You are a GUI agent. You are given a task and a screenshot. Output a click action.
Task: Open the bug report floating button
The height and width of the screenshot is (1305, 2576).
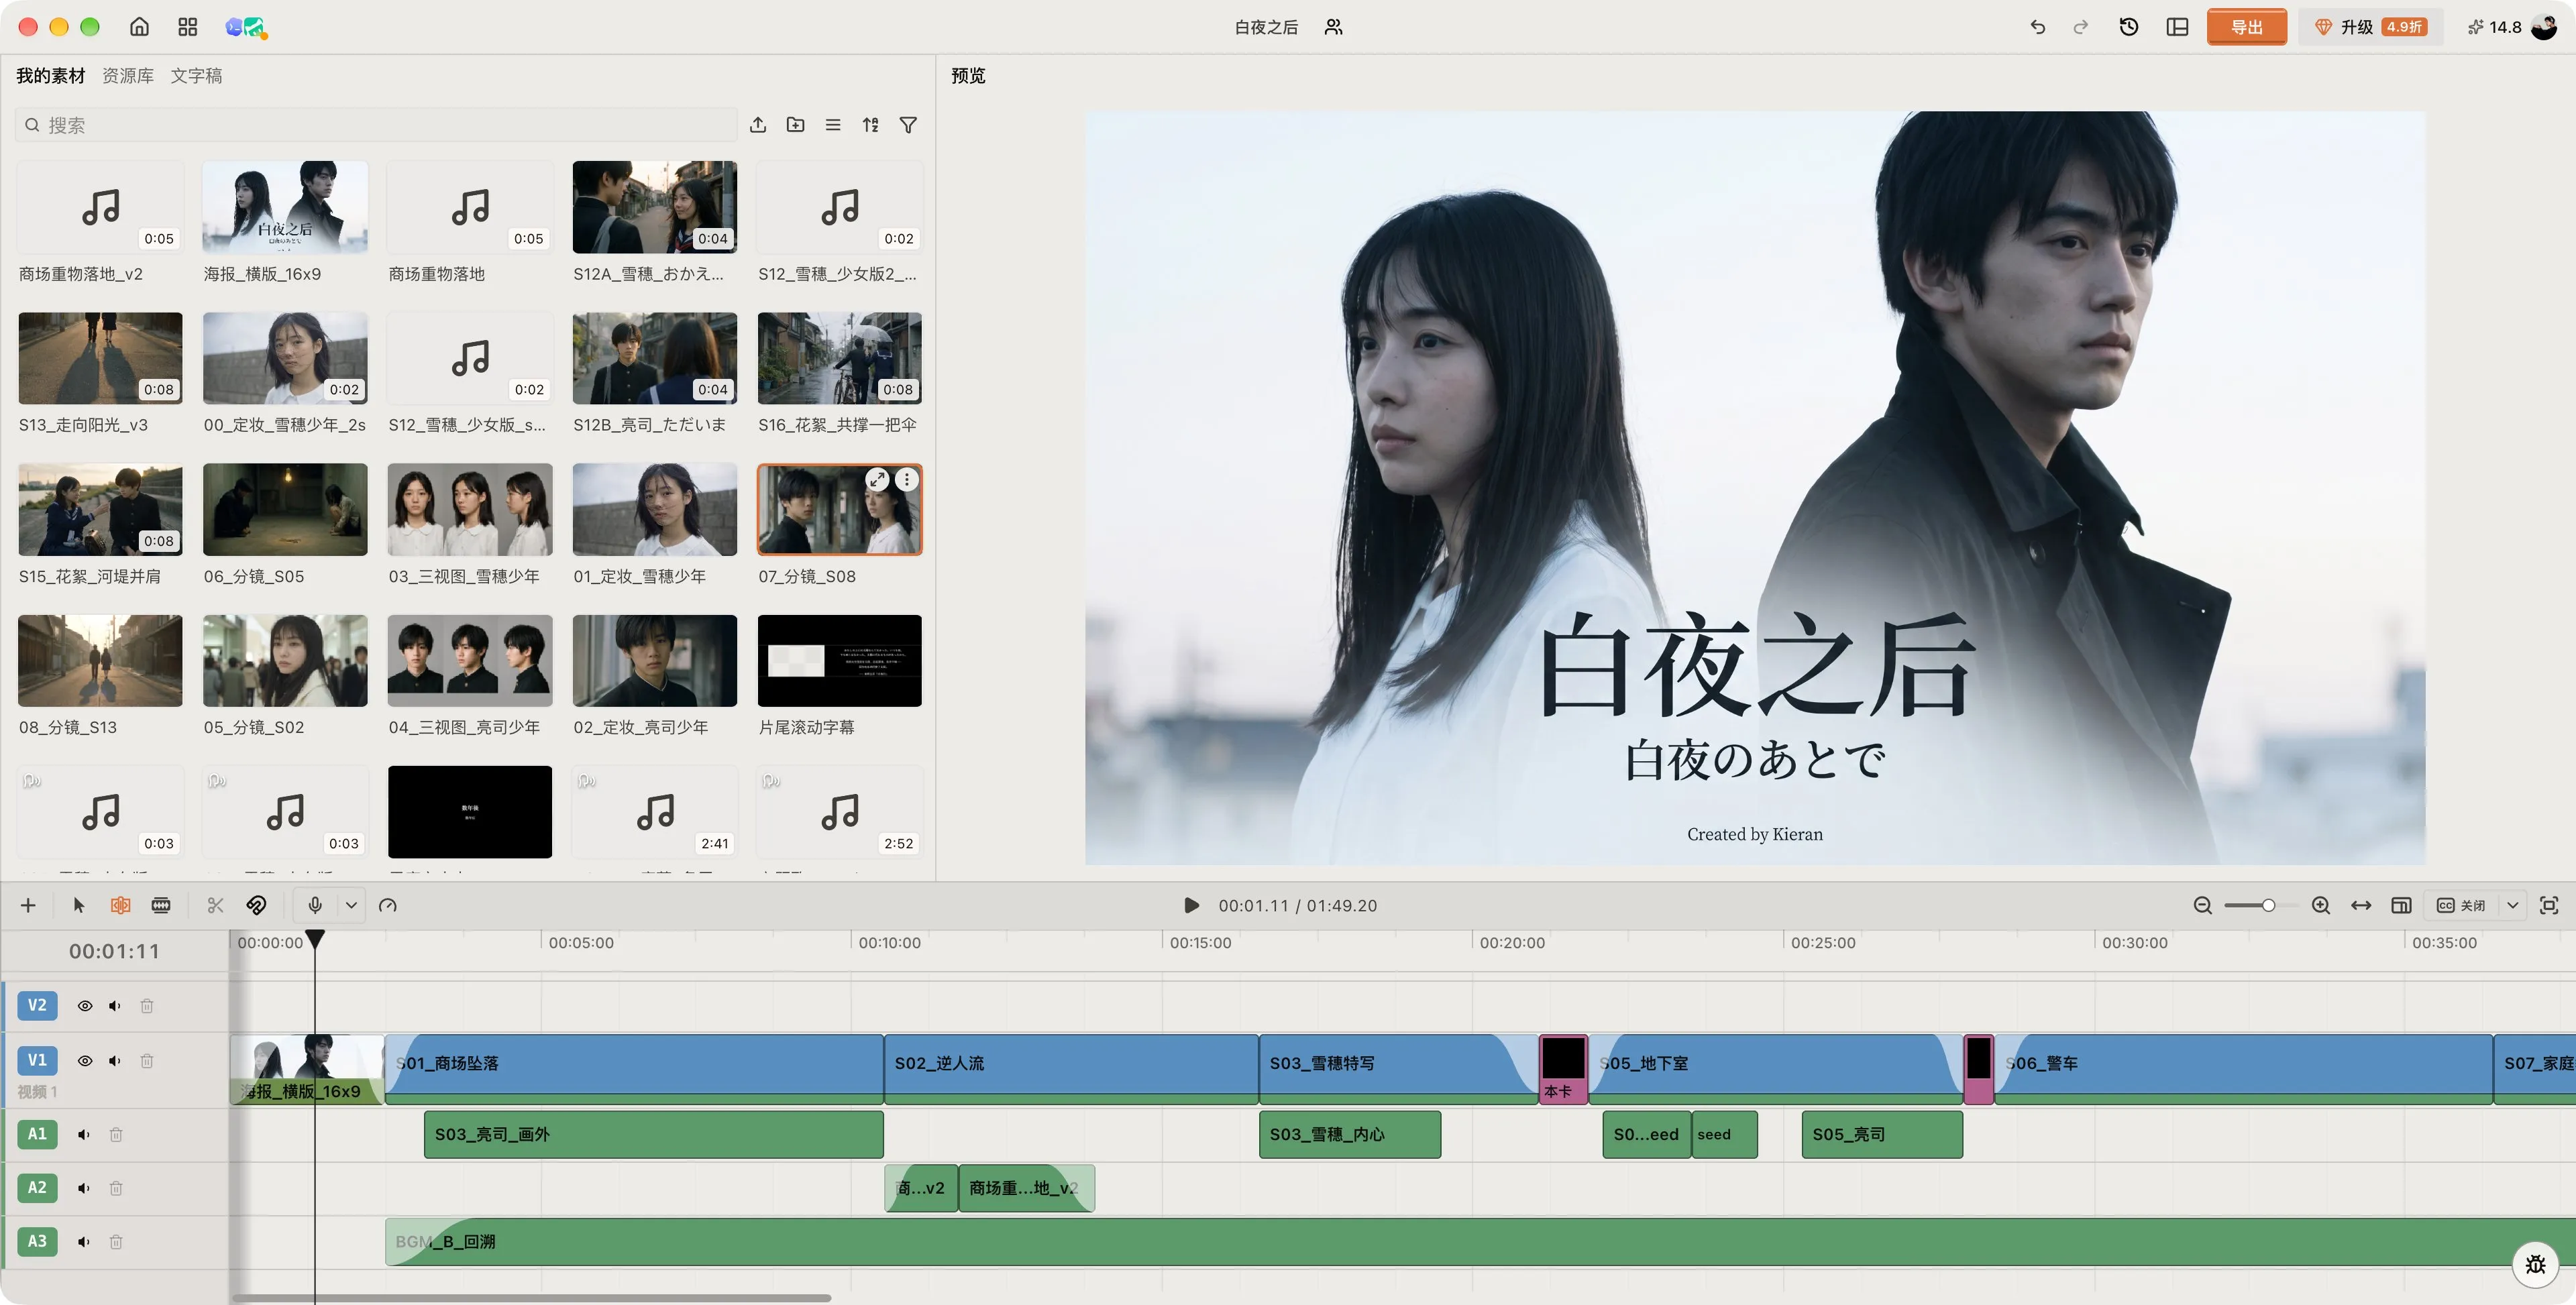click(x=2535, y=1264)
